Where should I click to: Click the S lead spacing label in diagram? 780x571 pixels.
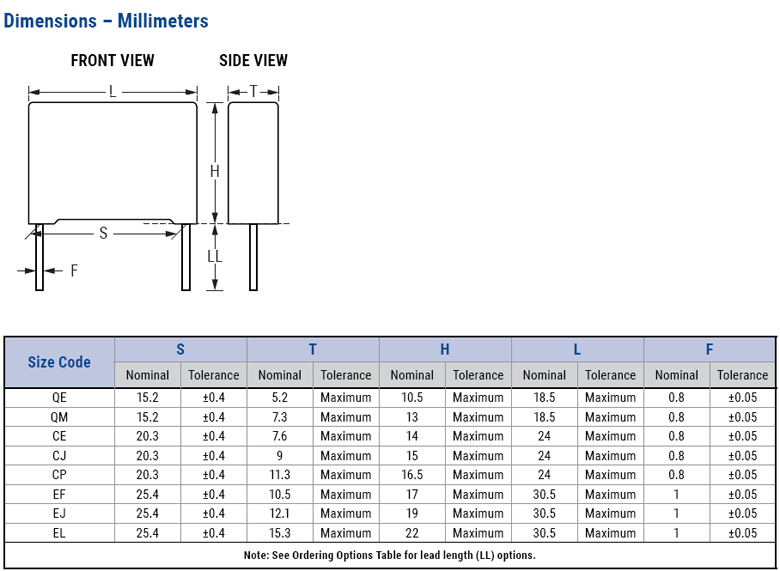coord(103,233)
